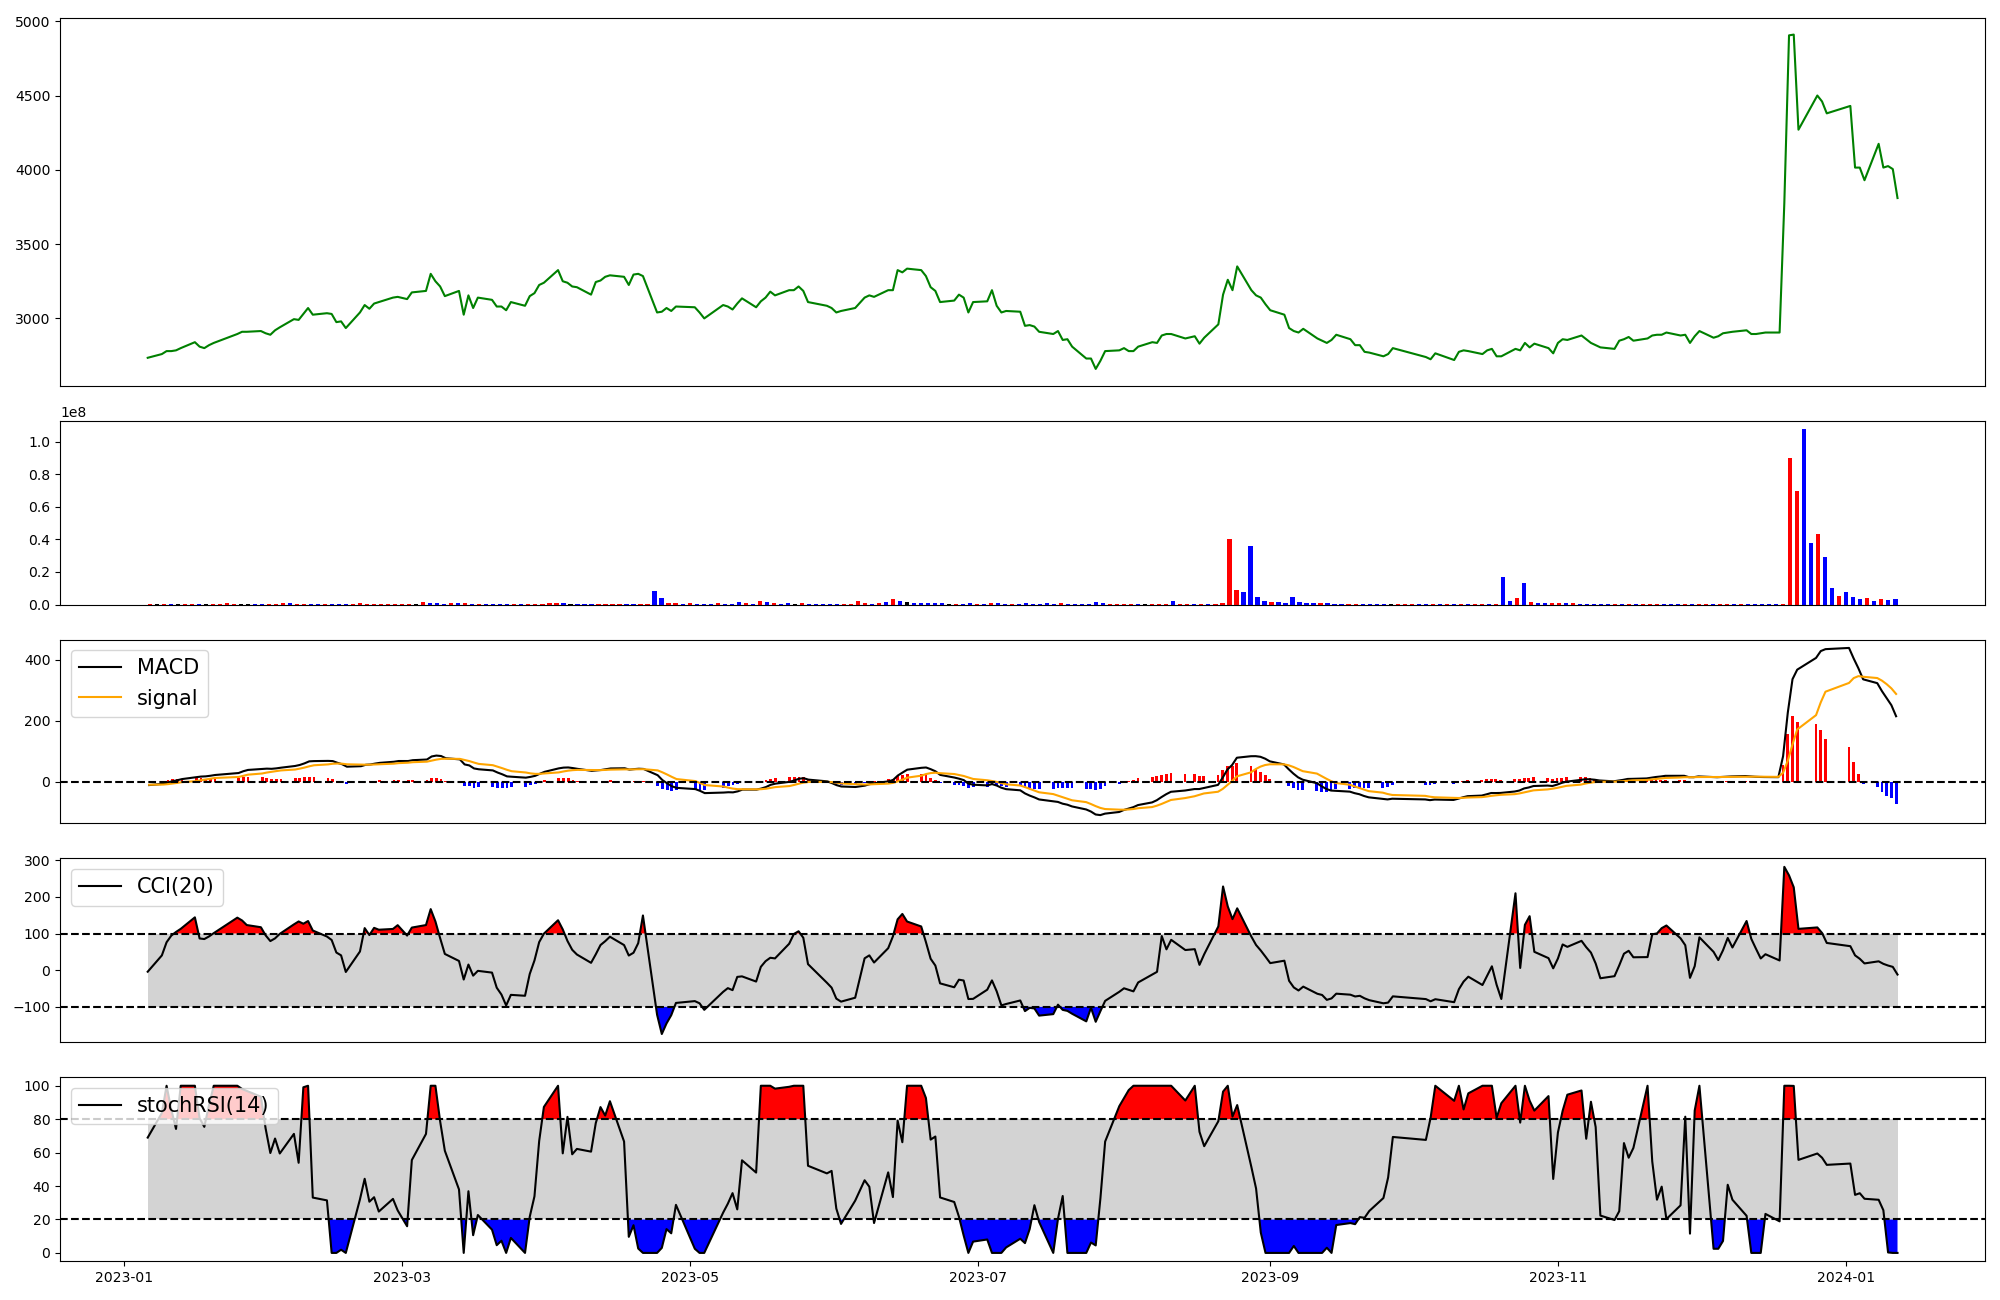Click the 300 tick on CCI axis
This screenshot has height=1300, width=2000.
[38, 861]
